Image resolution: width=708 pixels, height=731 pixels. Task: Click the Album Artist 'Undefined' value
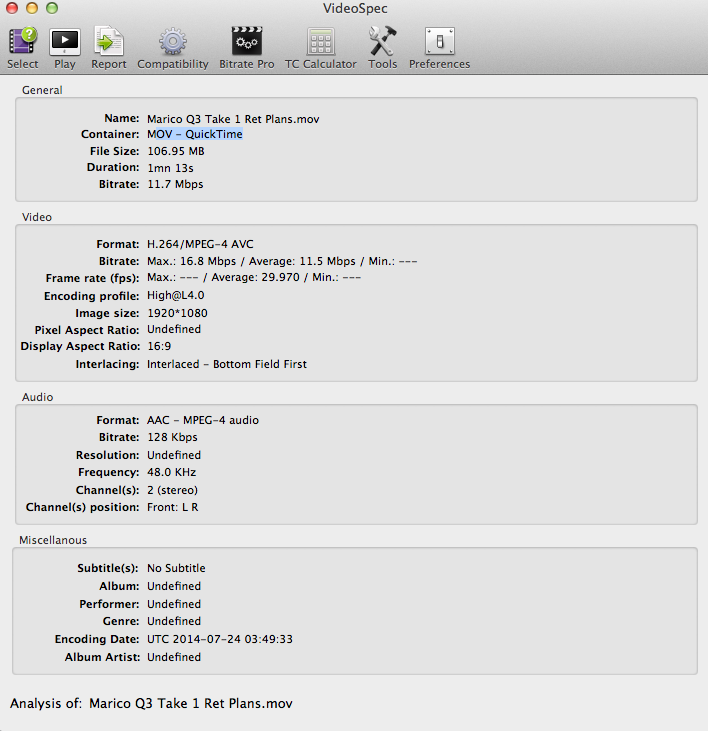(x=174, y=657)
